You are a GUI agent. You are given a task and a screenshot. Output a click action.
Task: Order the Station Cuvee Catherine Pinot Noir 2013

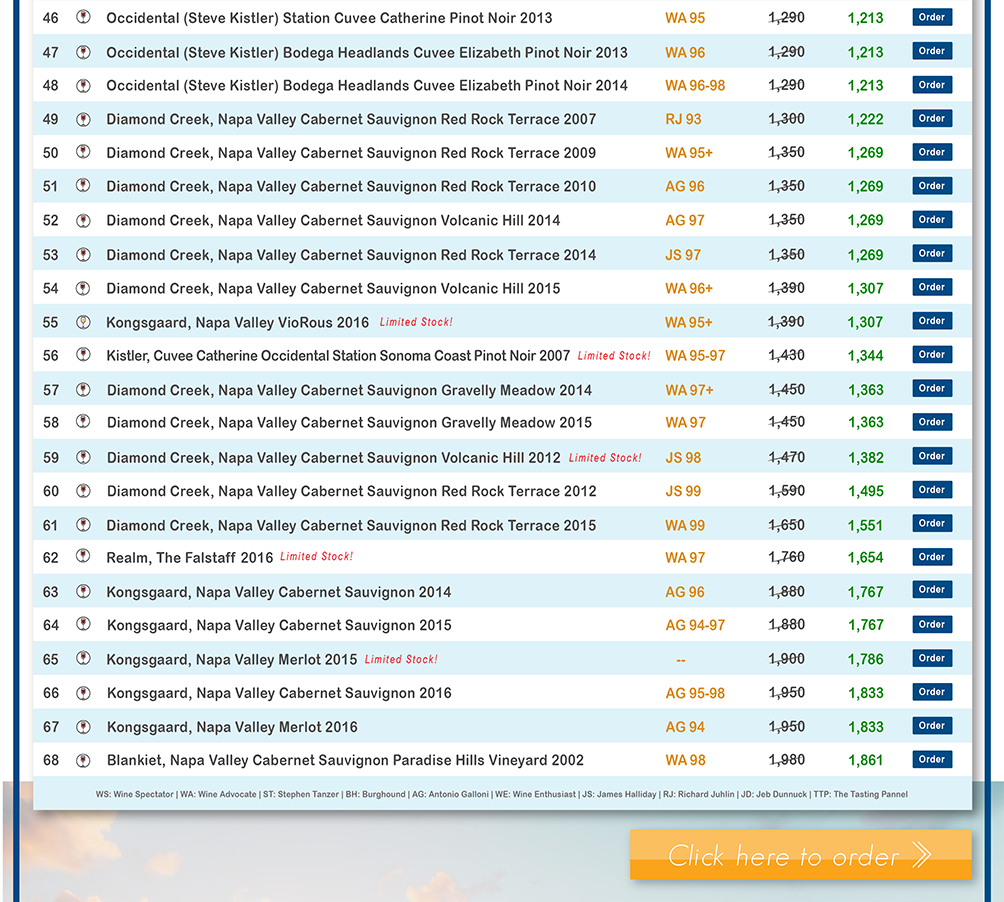(x=932, y=17)
